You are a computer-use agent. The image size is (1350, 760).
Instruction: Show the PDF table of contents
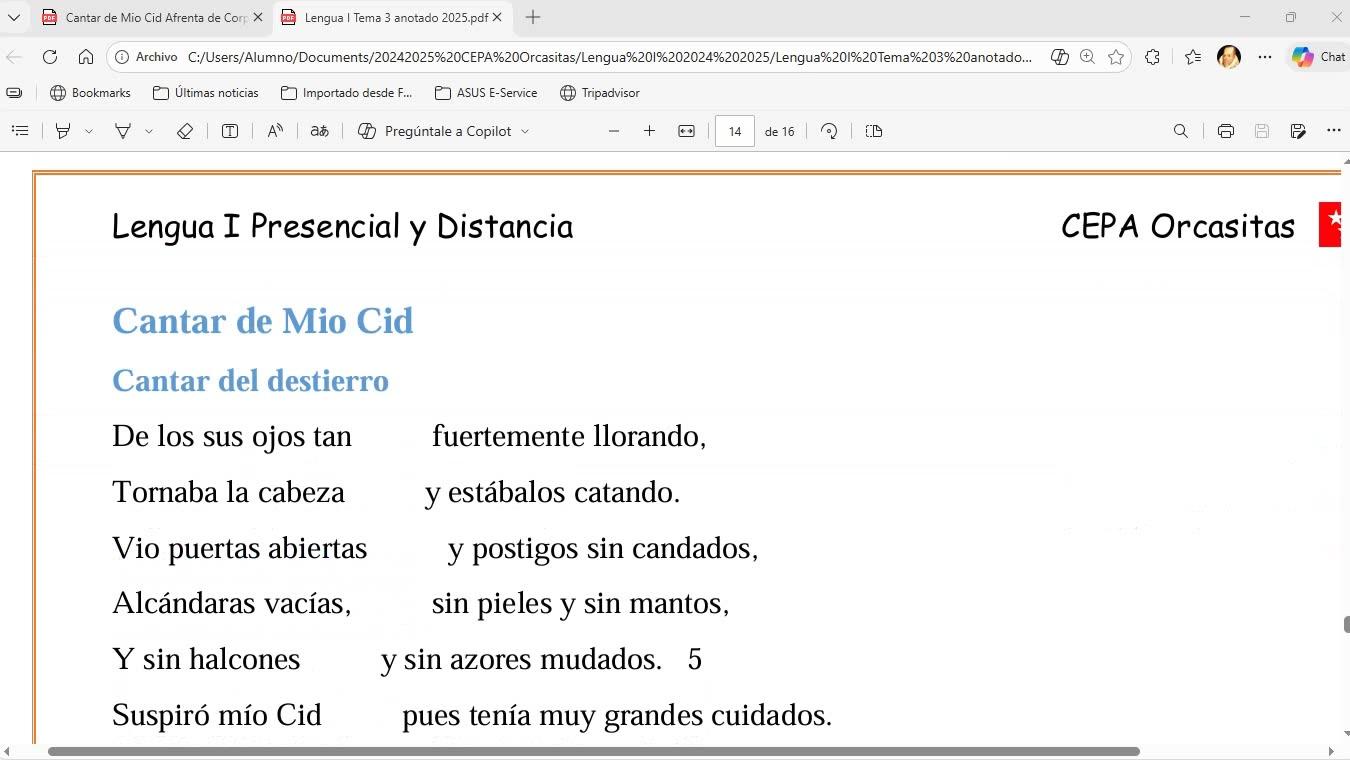point(20,131)
